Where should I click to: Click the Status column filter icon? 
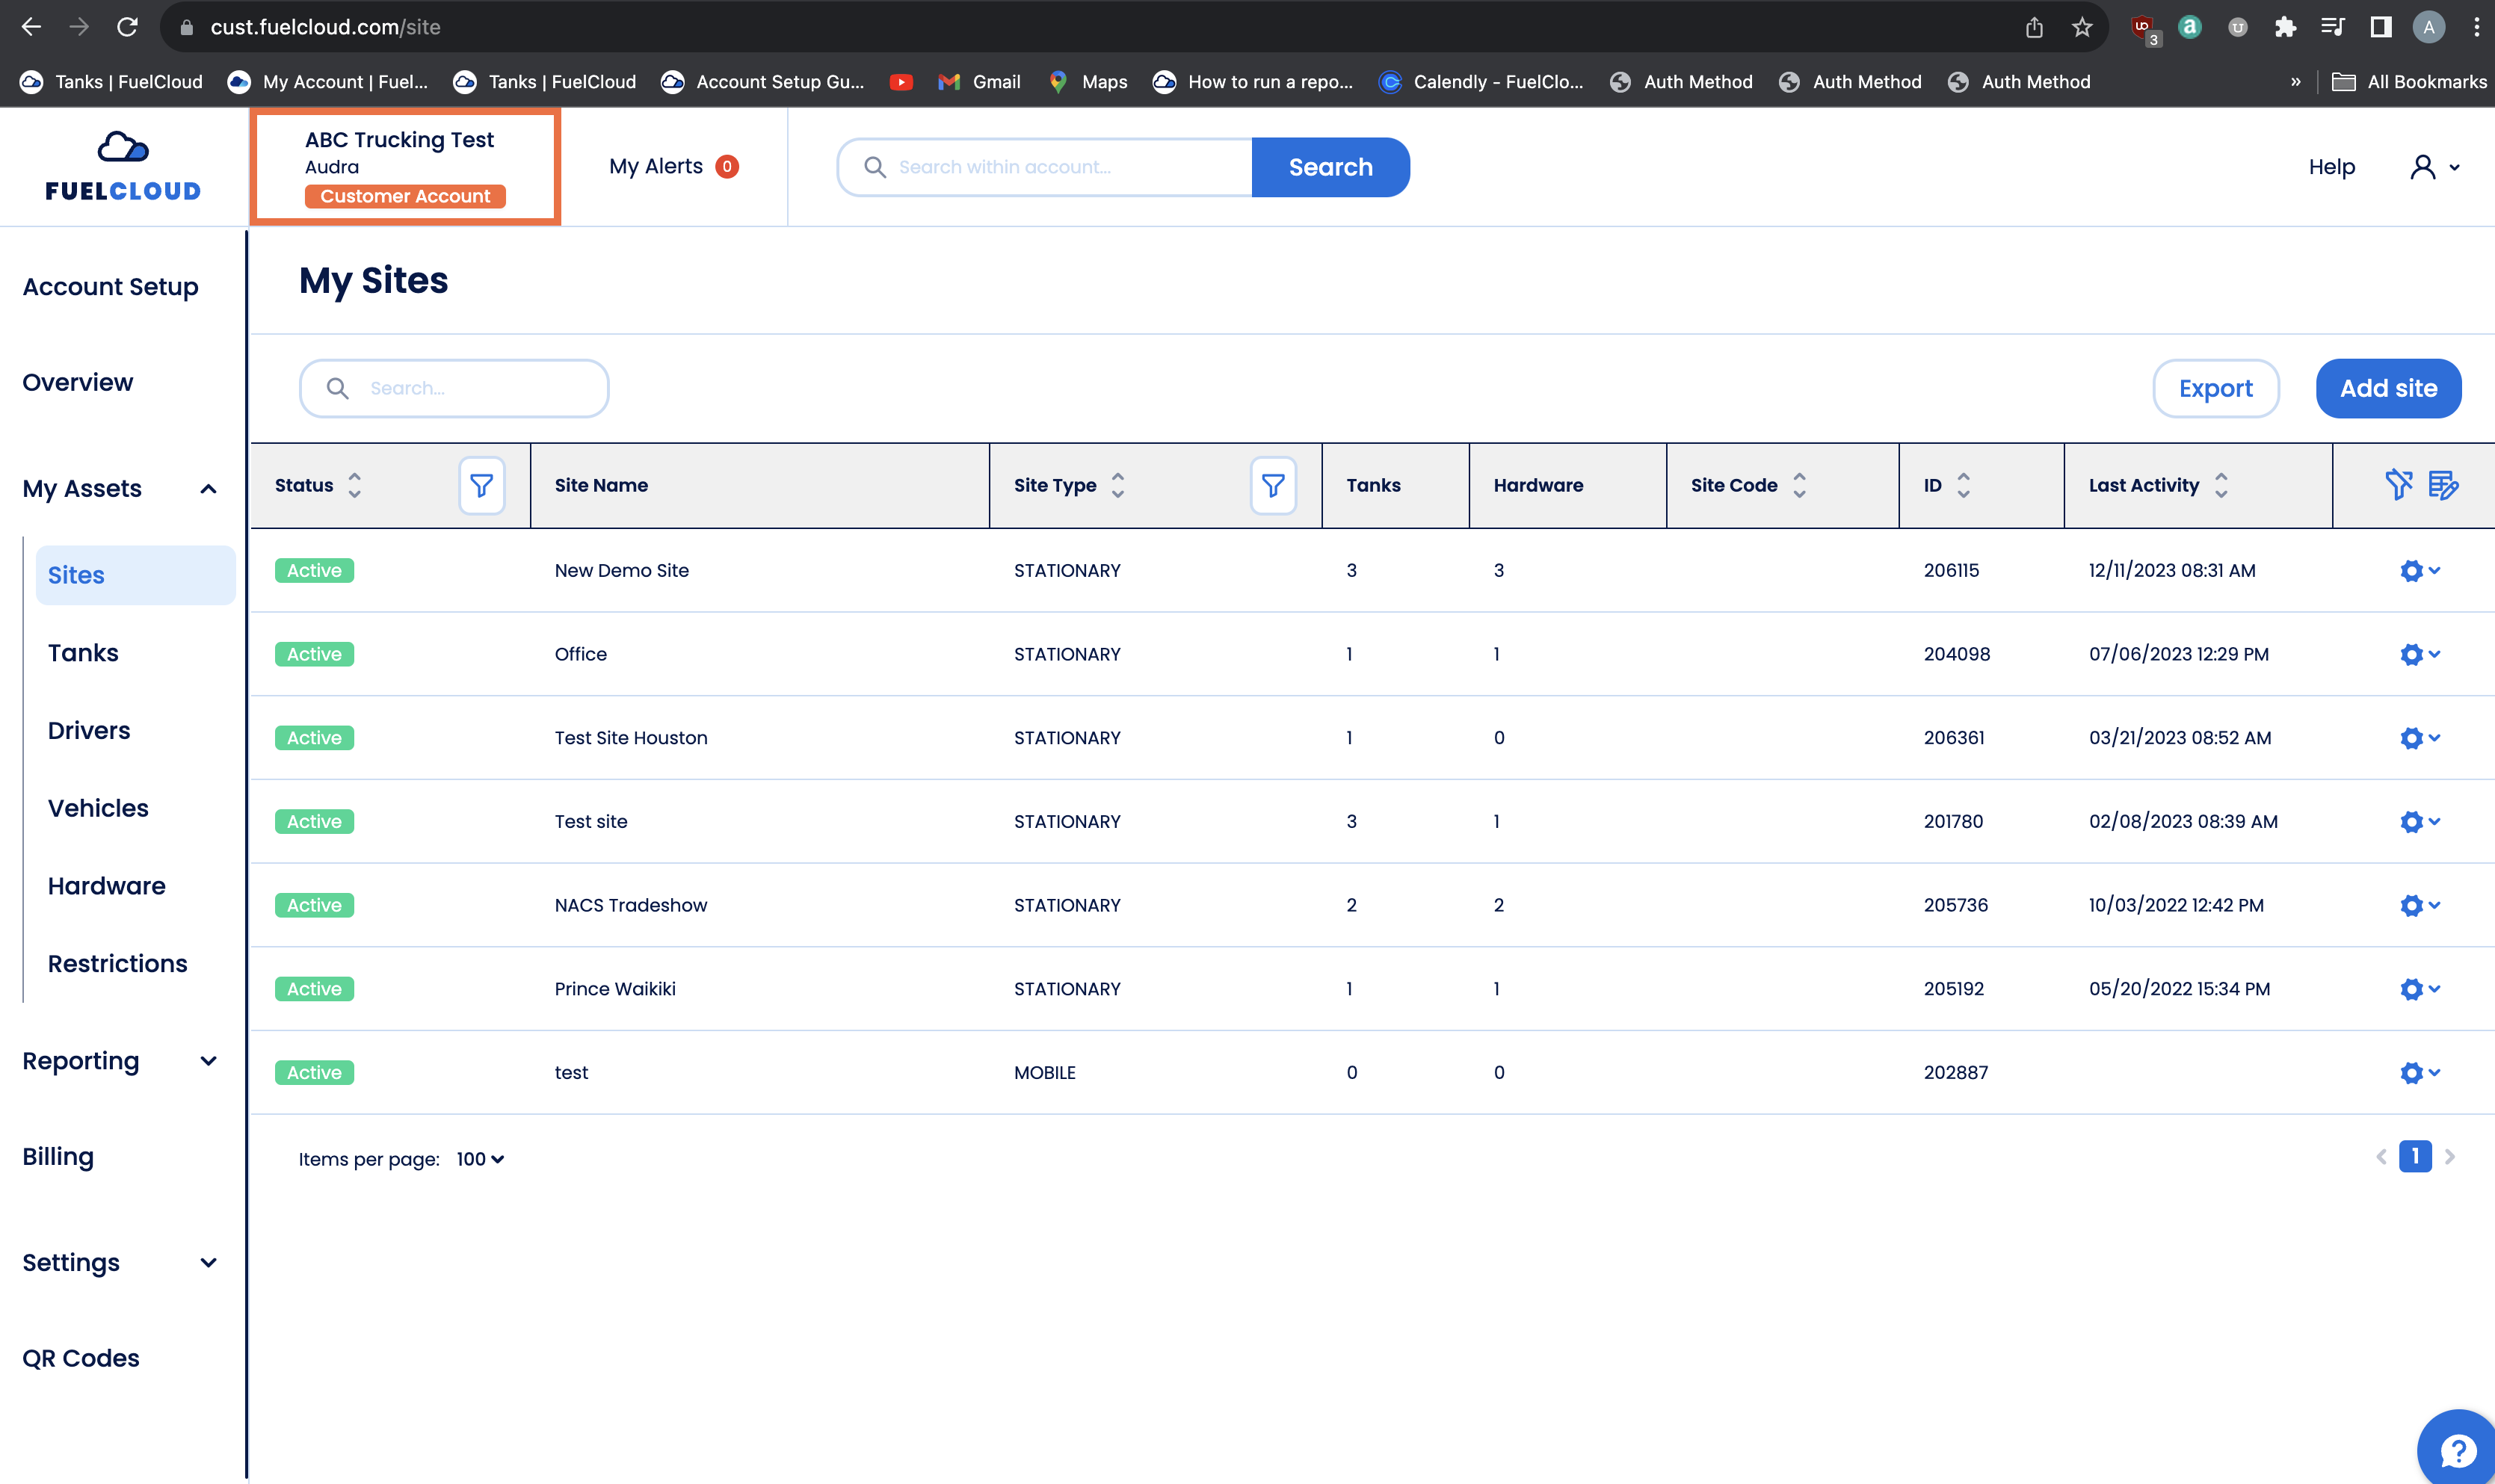pyautogui.click(x=481, y=486)
